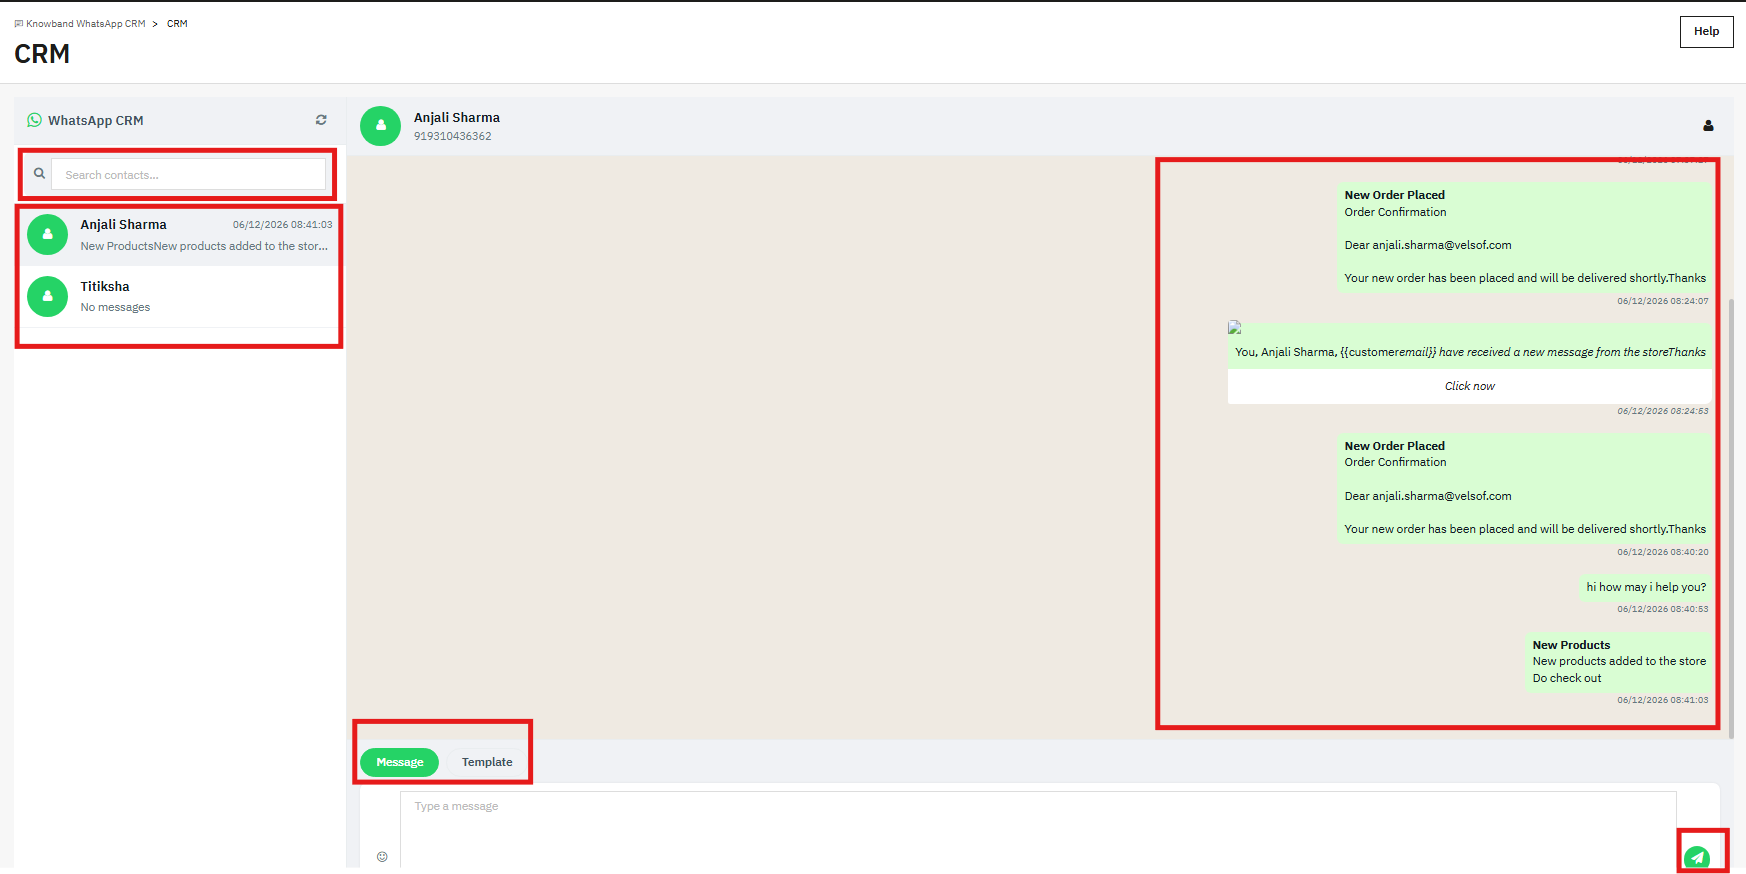Click the contact timestamp 06/12/2026 08:41:03 in sidebar
Viewport: 1746px width, 874px height.
pos(282,225)
